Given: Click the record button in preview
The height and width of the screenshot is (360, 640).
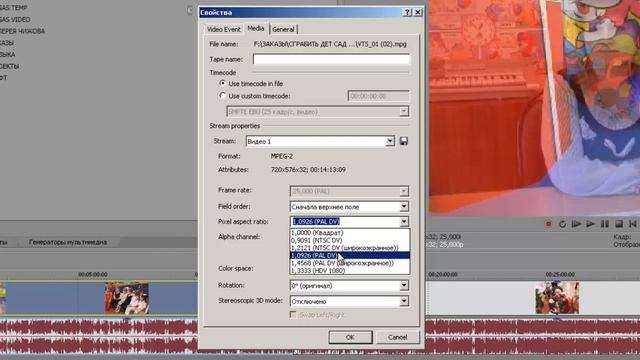Looking at the screenshot, I should (548, 224).
